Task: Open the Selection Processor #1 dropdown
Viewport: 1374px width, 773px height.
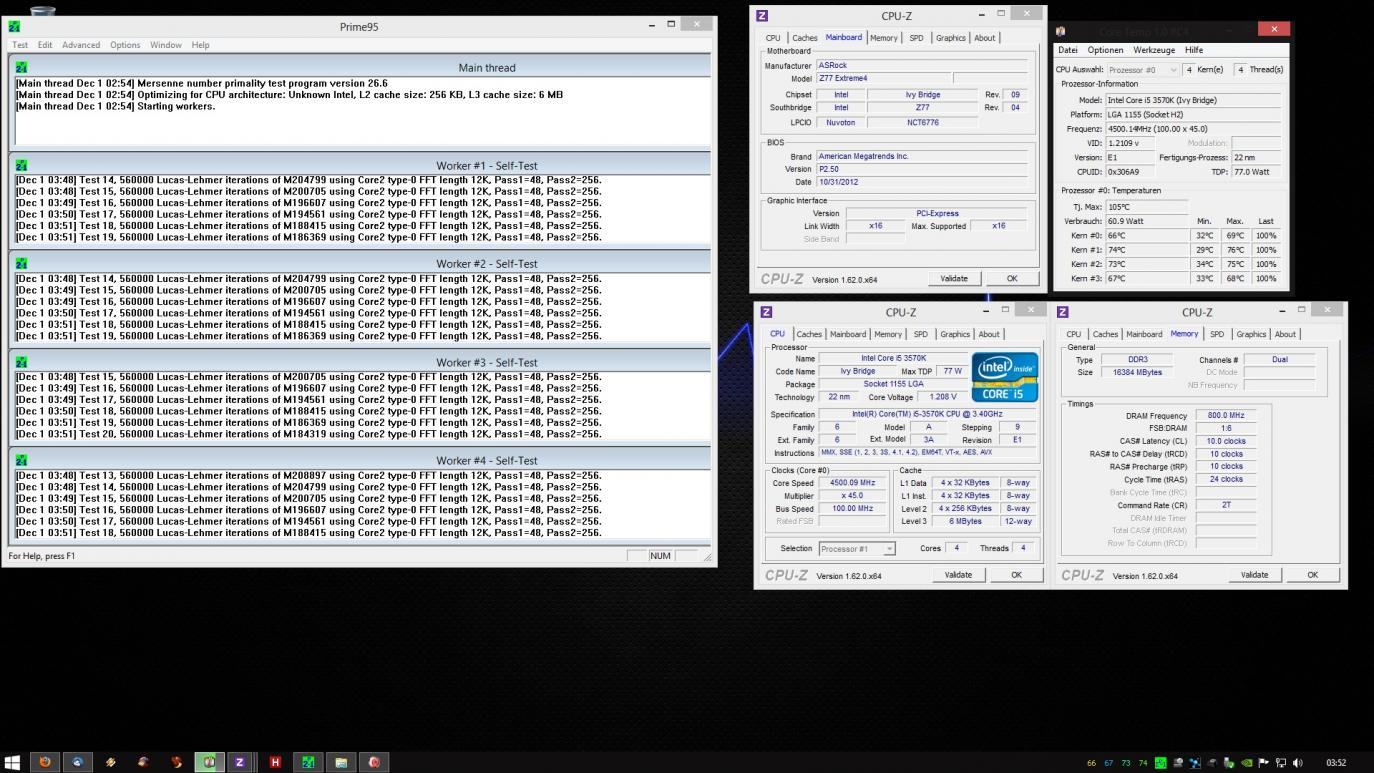Action: pyautogui.click(x=857, y=548)
